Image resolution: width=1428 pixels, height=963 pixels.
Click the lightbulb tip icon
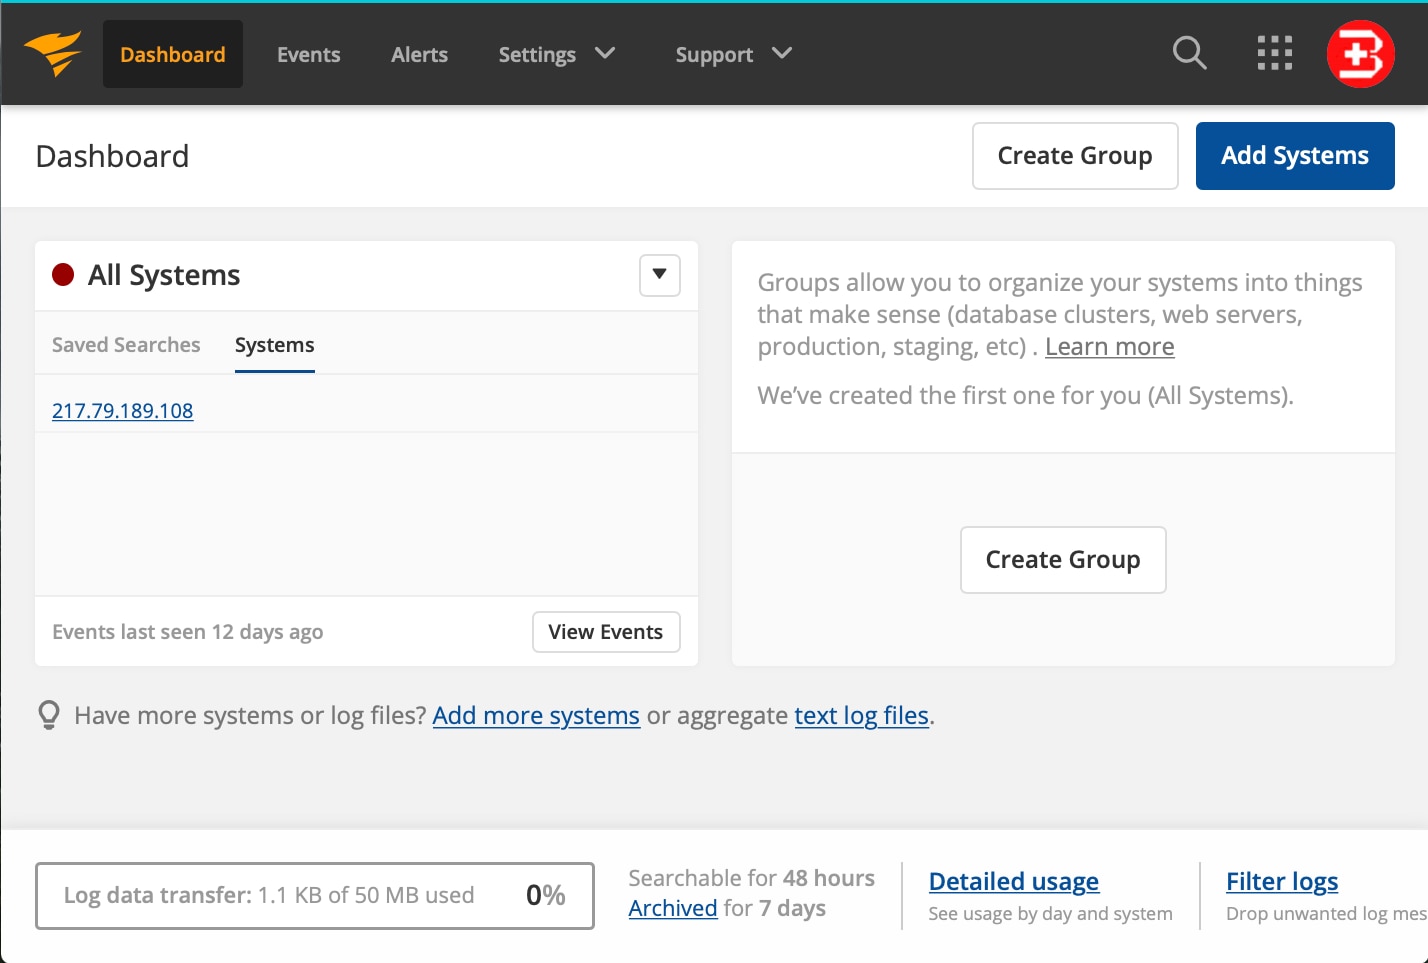pos(46,715)
